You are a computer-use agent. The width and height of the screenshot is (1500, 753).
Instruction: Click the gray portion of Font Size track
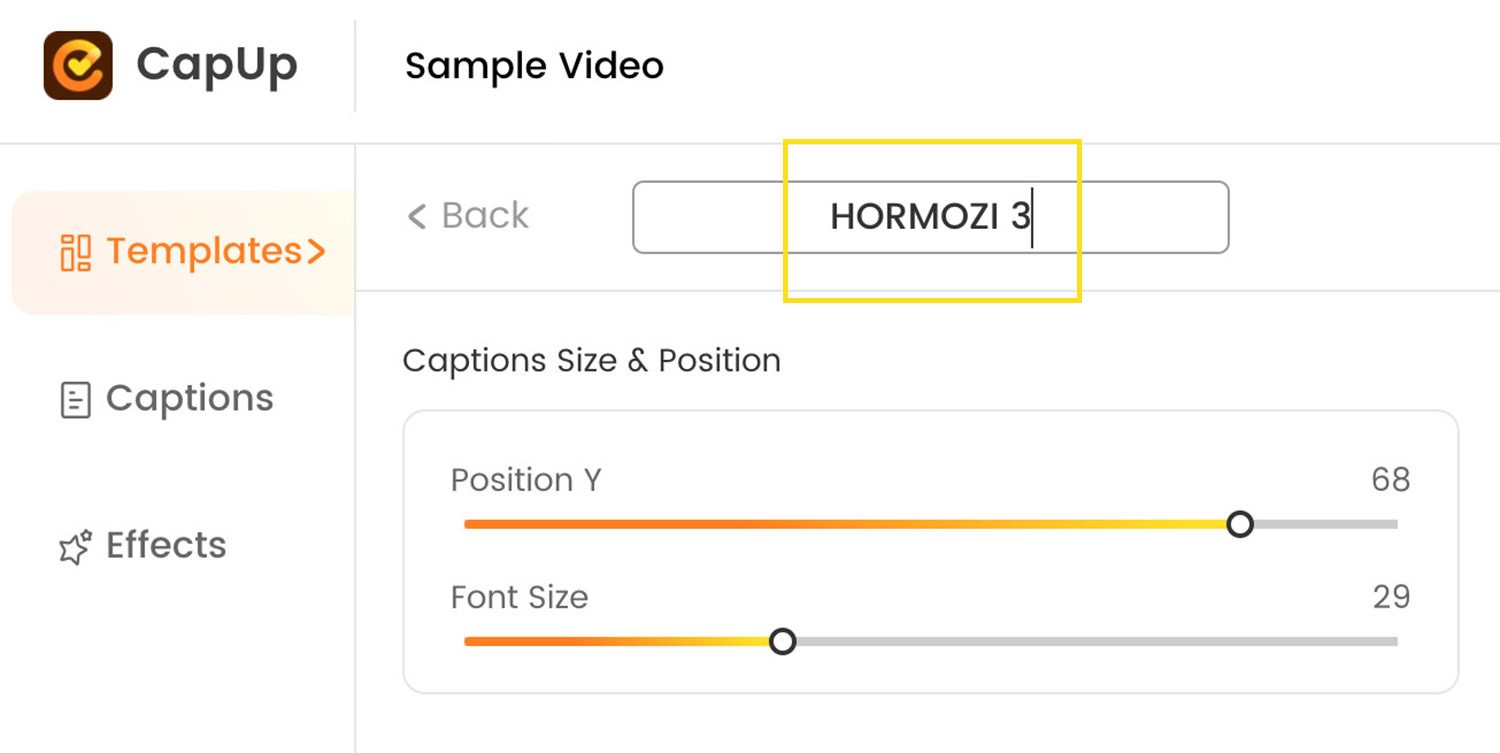point(1097,641)
